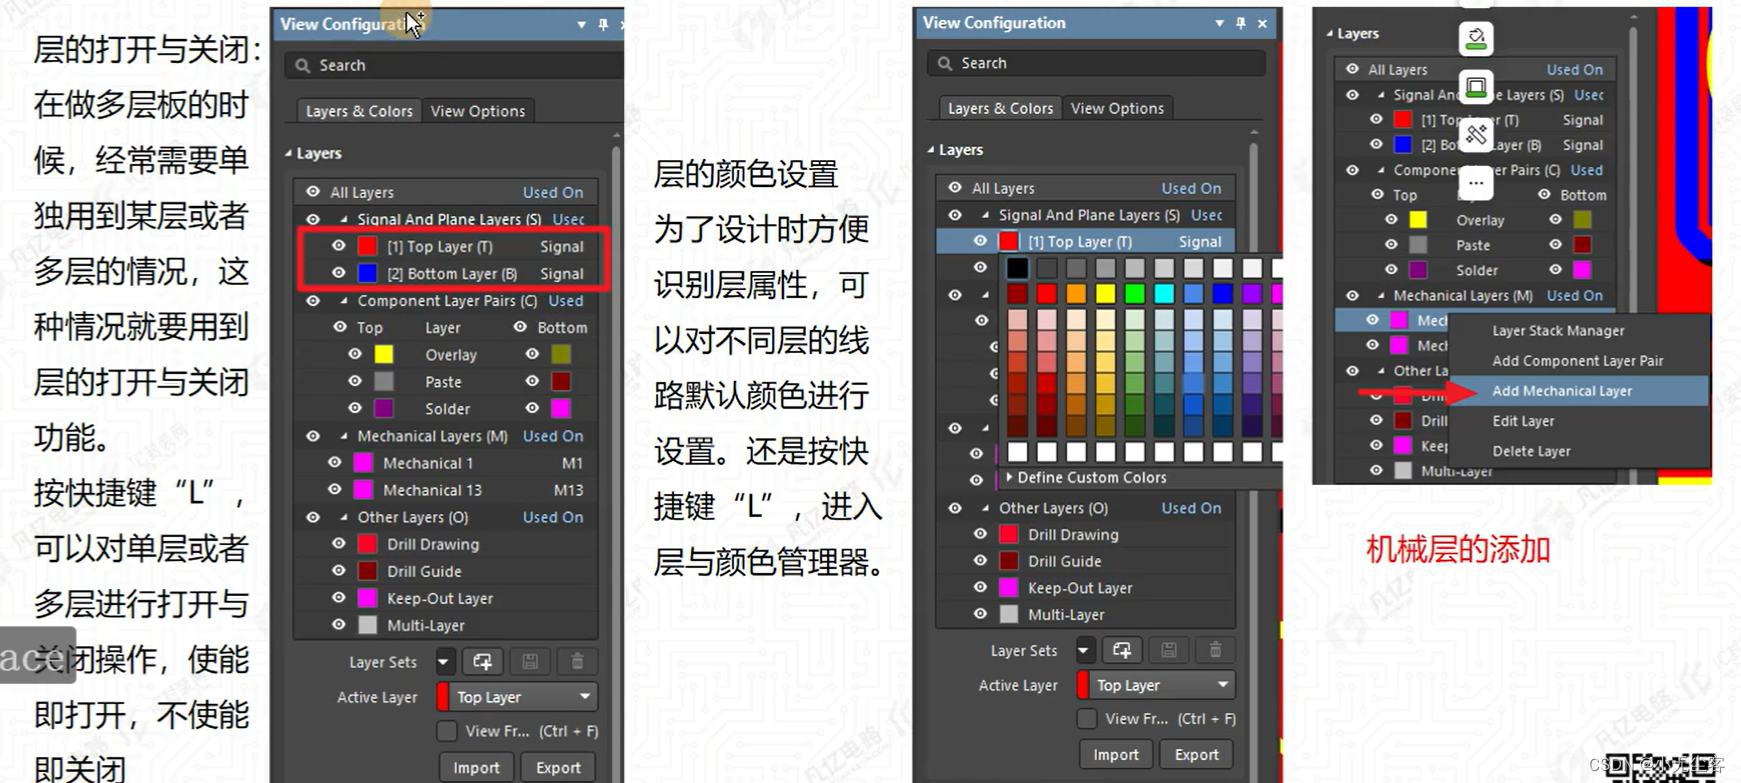
Task: Close the middle View Configuration panel
Action: (1263, 23)
